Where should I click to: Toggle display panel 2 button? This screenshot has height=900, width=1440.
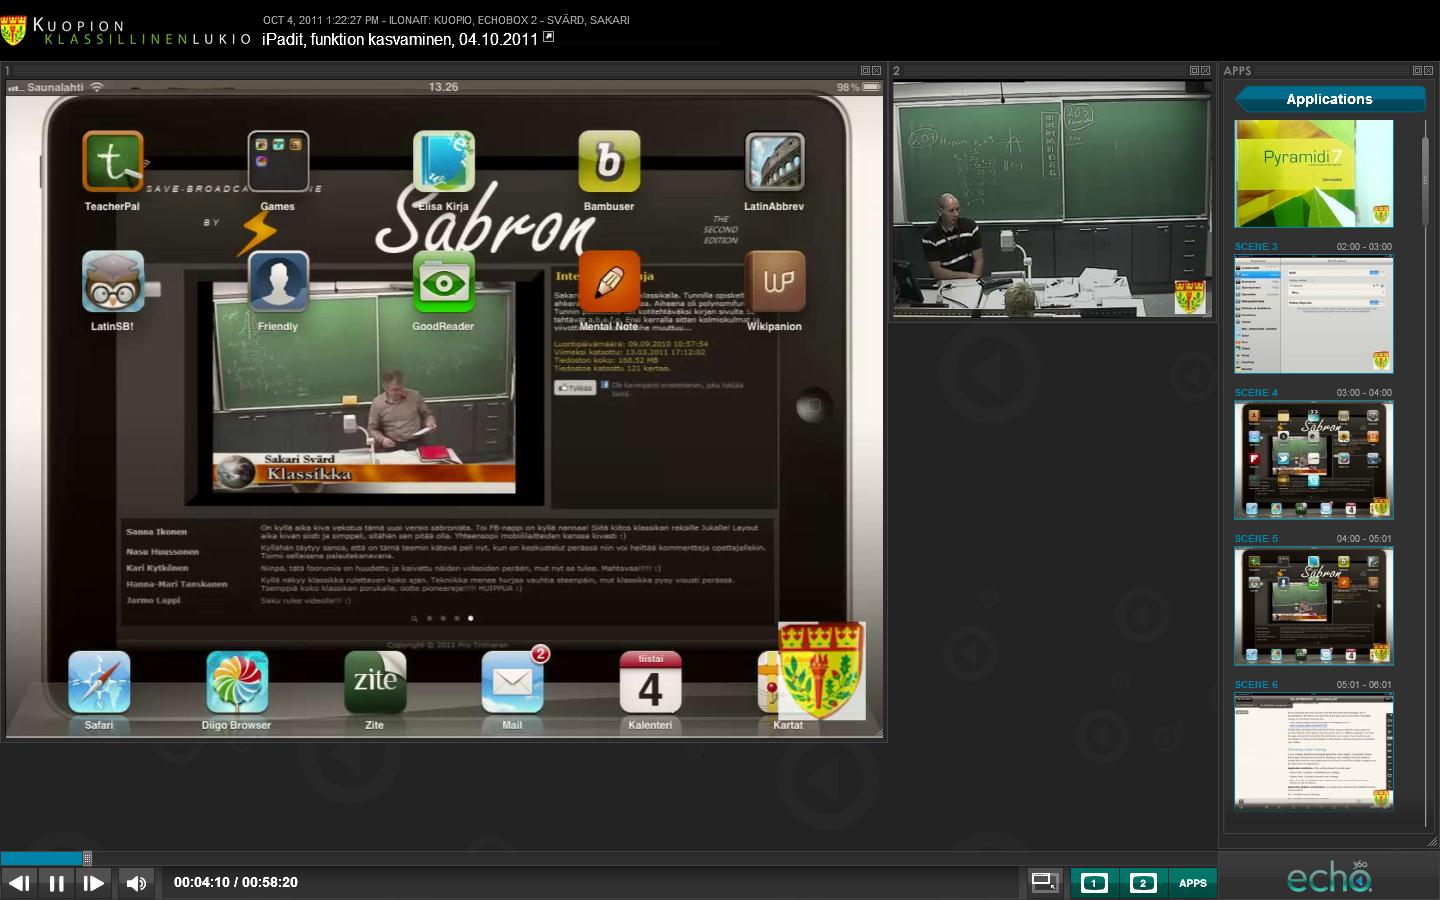[1143, 883]
